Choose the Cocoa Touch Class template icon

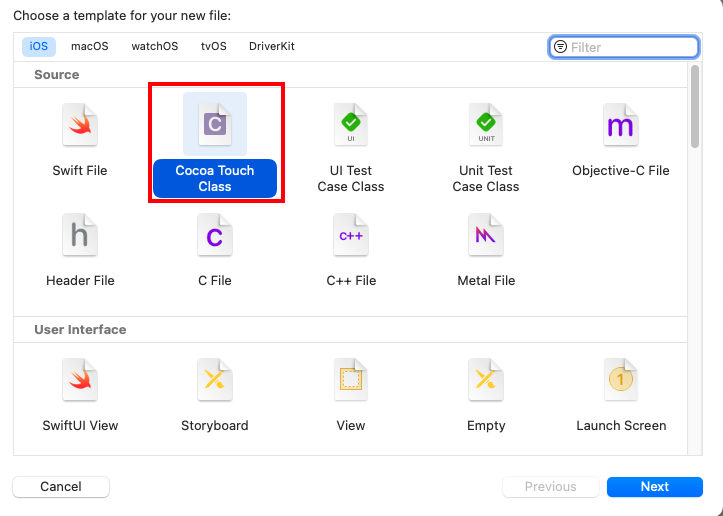coord(215,125)
